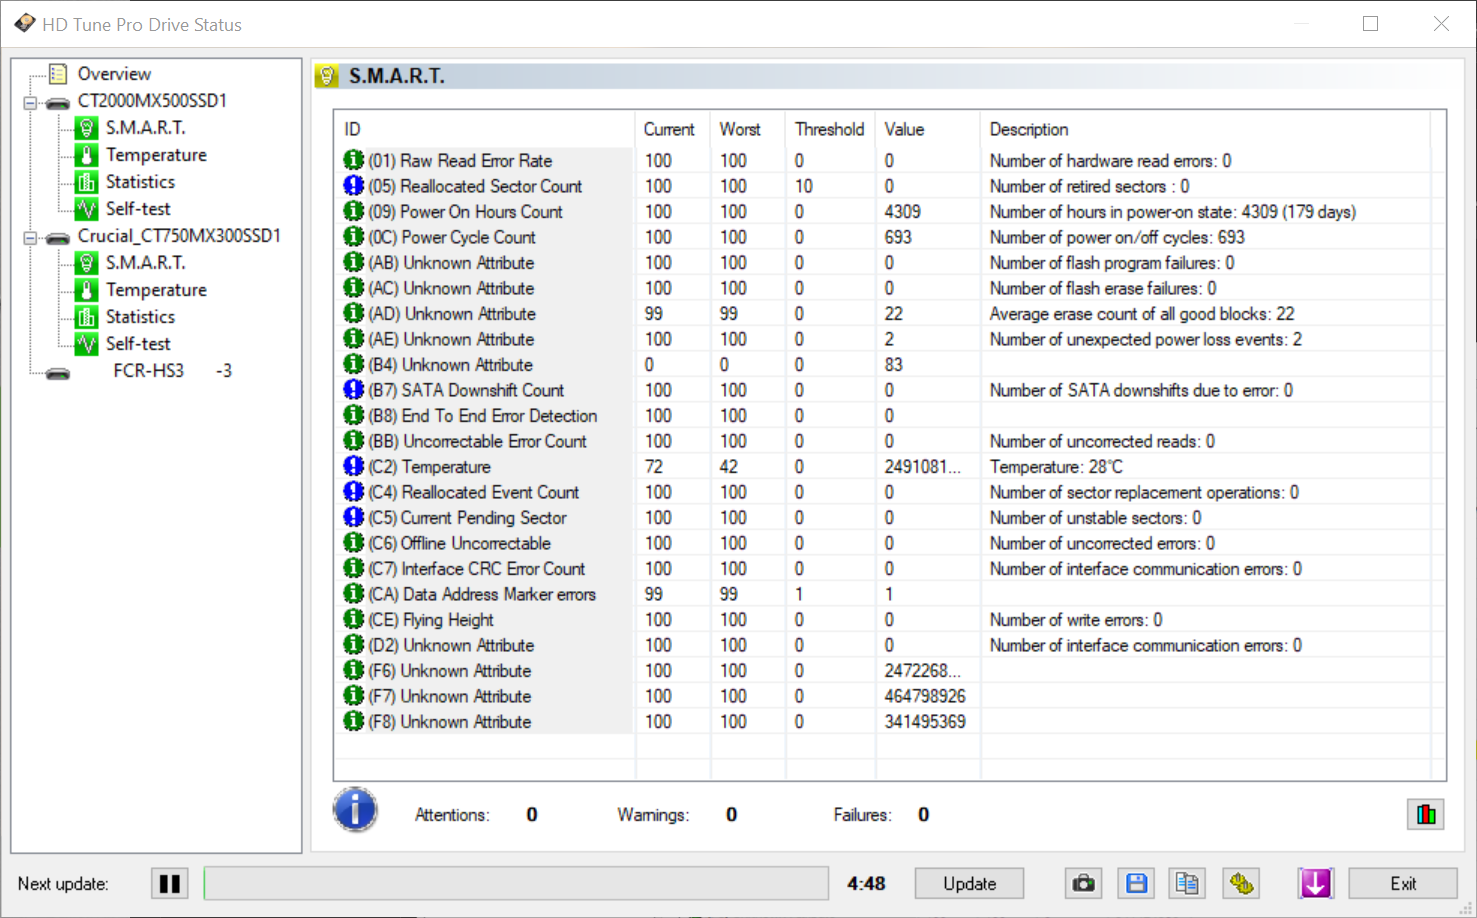Select the FCR-HS3 -3 drive
The image size is (1477, 918).
[172, 371]
